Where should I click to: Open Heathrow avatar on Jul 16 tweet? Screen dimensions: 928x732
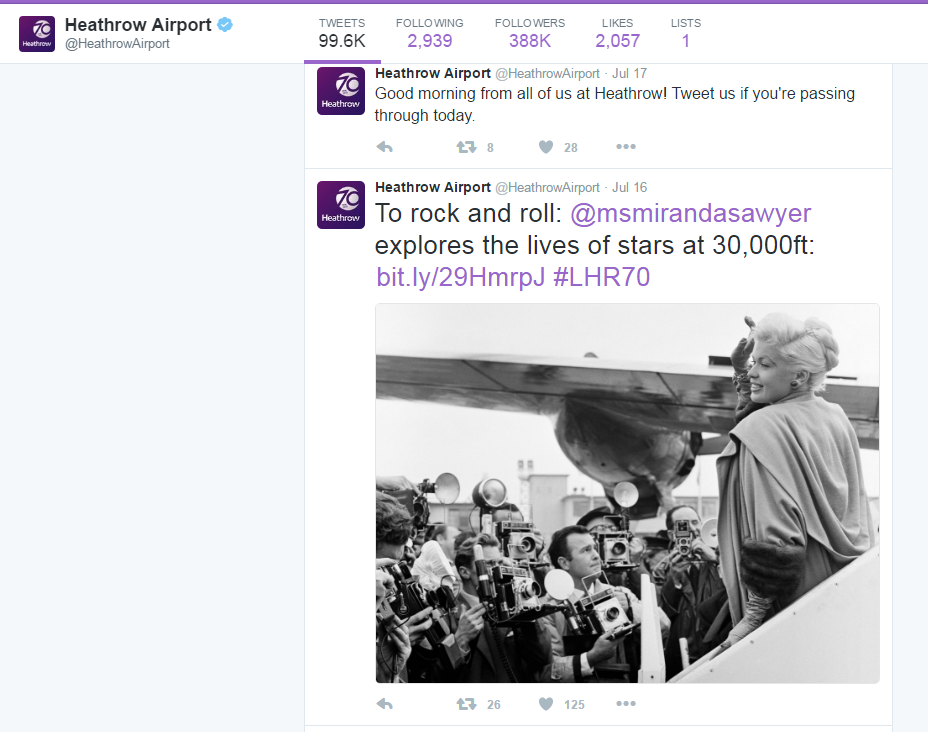pos(340,205)
